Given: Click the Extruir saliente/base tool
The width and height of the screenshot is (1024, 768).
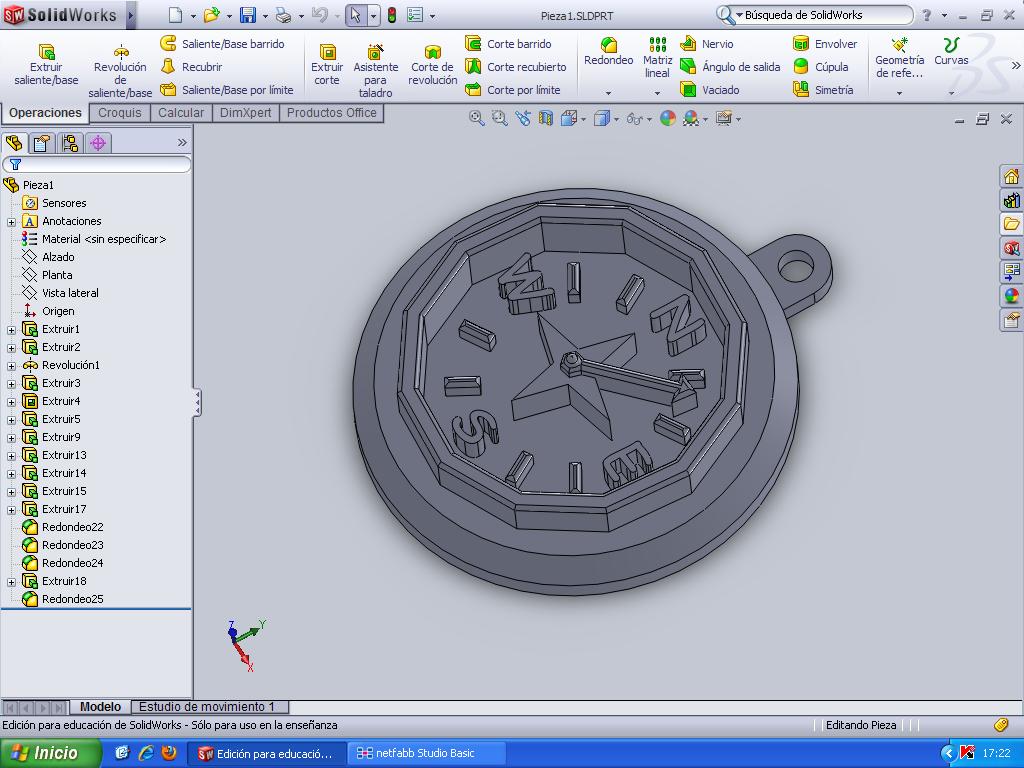Looking at the screenshot, I should [46, 64].
